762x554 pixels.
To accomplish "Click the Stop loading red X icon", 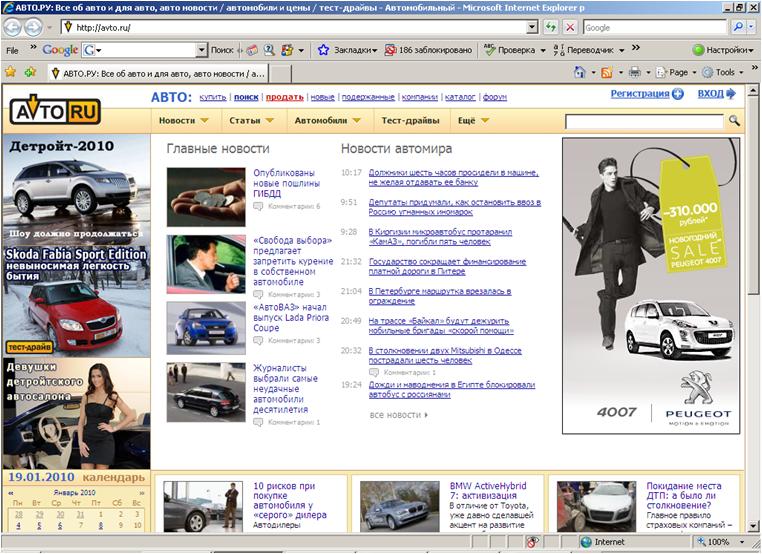I will coord(570,27).
